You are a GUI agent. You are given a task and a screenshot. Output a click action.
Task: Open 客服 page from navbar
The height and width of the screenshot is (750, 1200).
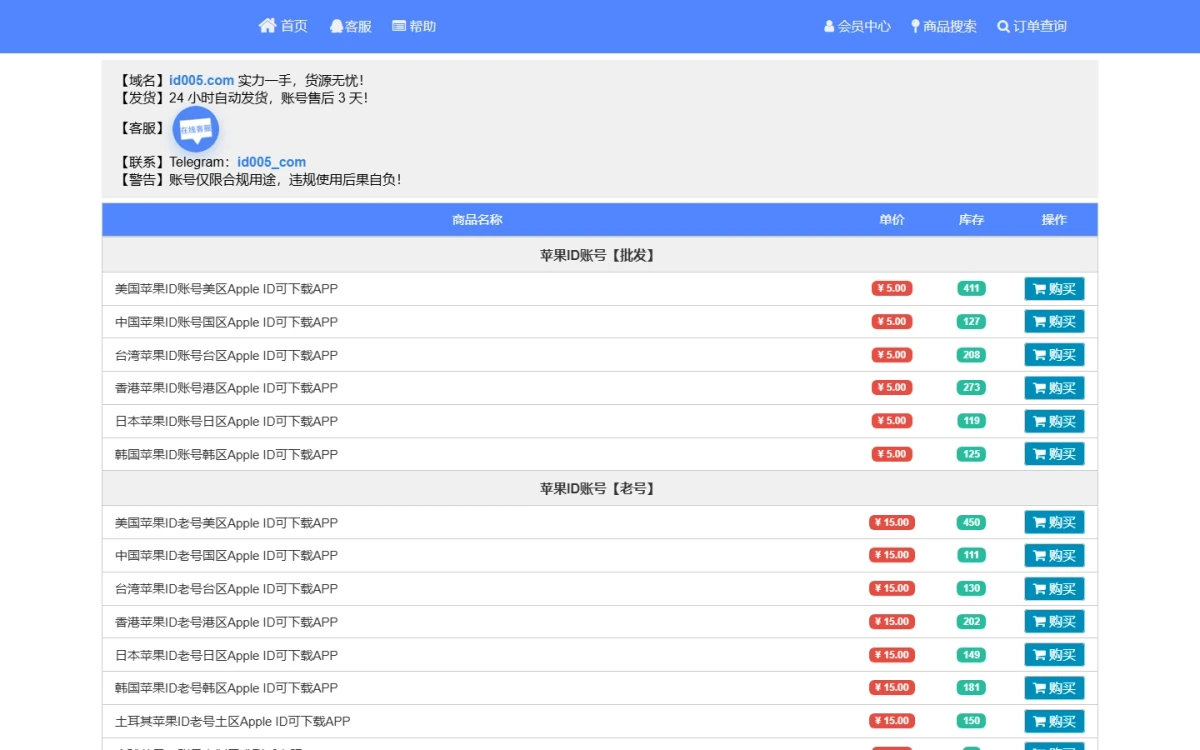point(351,26)
